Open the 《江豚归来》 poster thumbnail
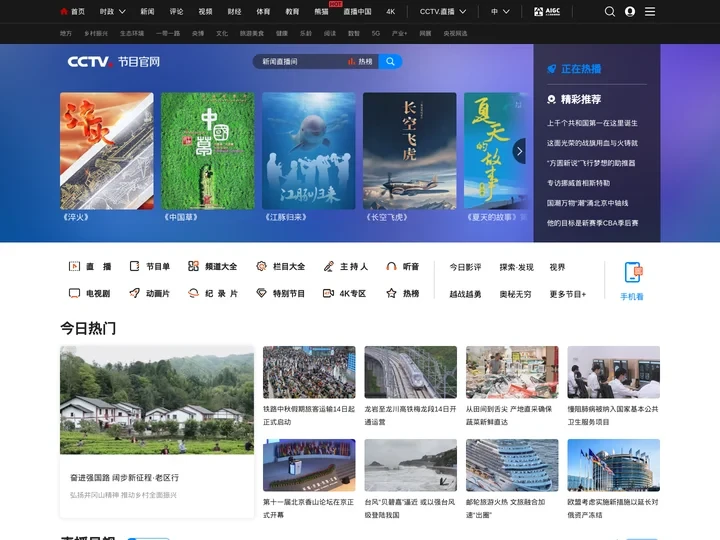The width and height of the screenshot is (720, 540). coord(309,151)
